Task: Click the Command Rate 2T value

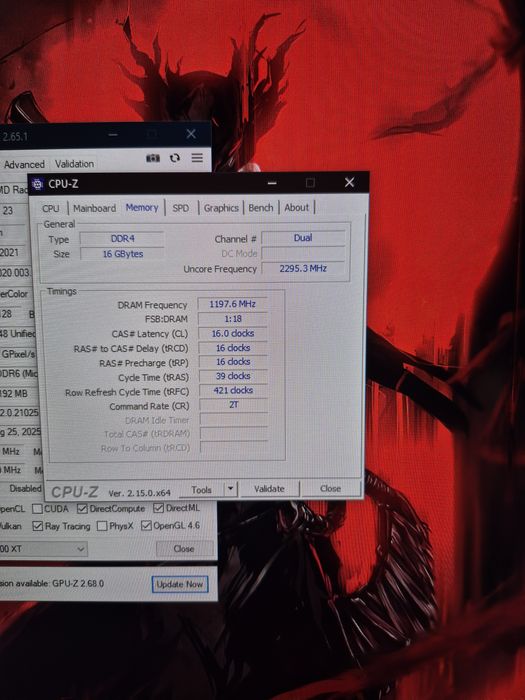Action: (x=233, y=405)
